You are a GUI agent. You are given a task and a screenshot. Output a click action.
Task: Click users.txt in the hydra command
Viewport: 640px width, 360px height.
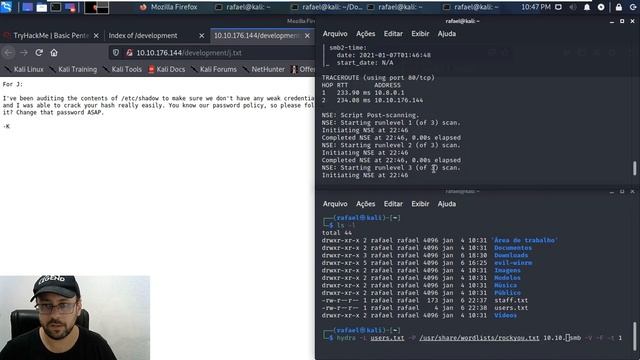(x=387, y=338)
